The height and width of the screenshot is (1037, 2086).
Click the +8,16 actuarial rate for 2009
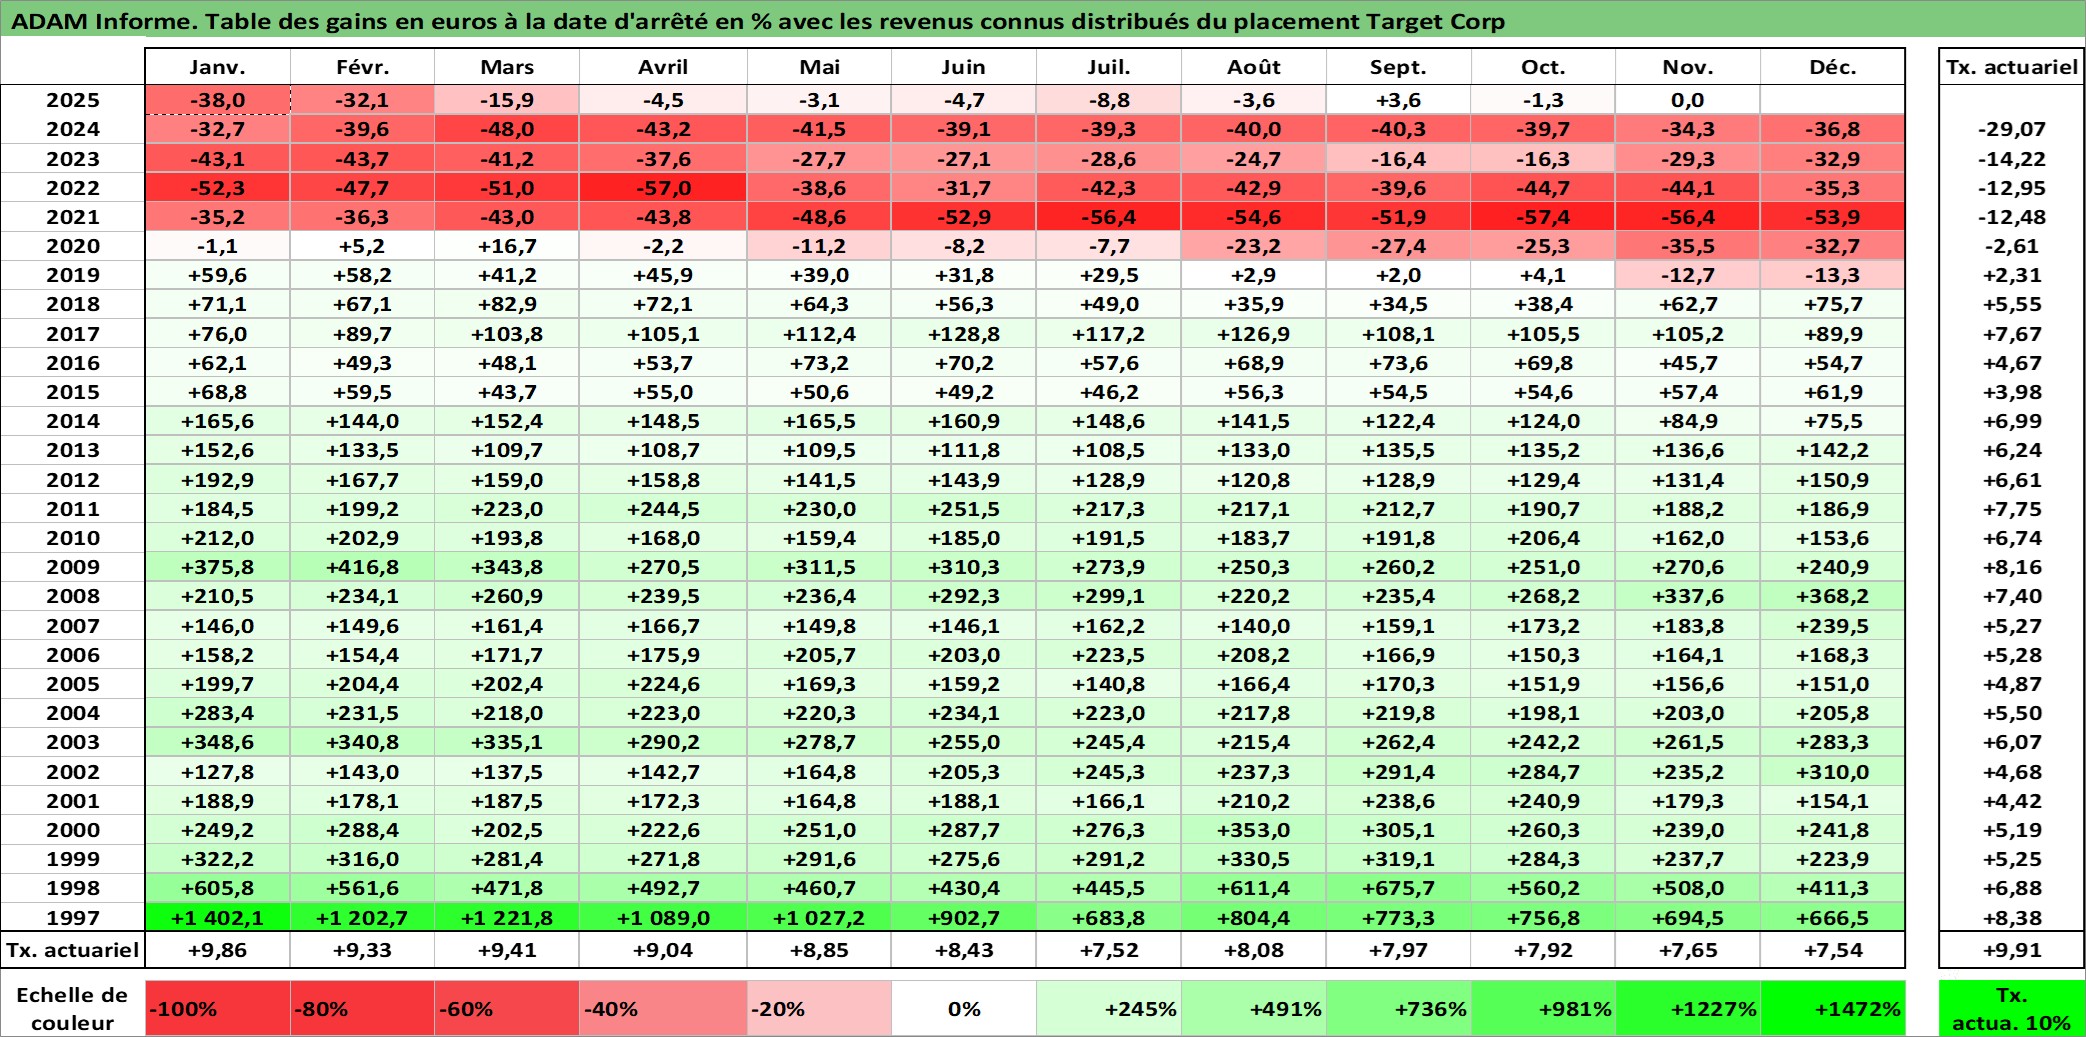pos(2012,567)
